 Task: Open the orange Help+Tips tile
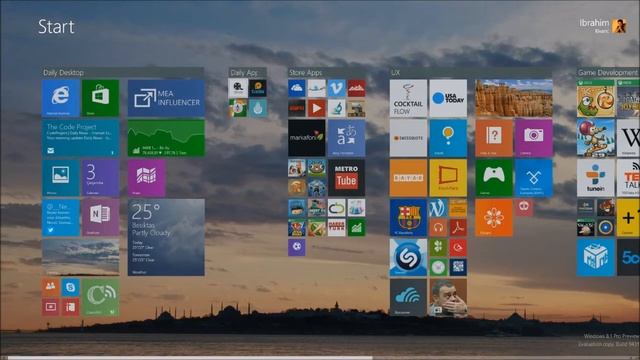(494, 138)
